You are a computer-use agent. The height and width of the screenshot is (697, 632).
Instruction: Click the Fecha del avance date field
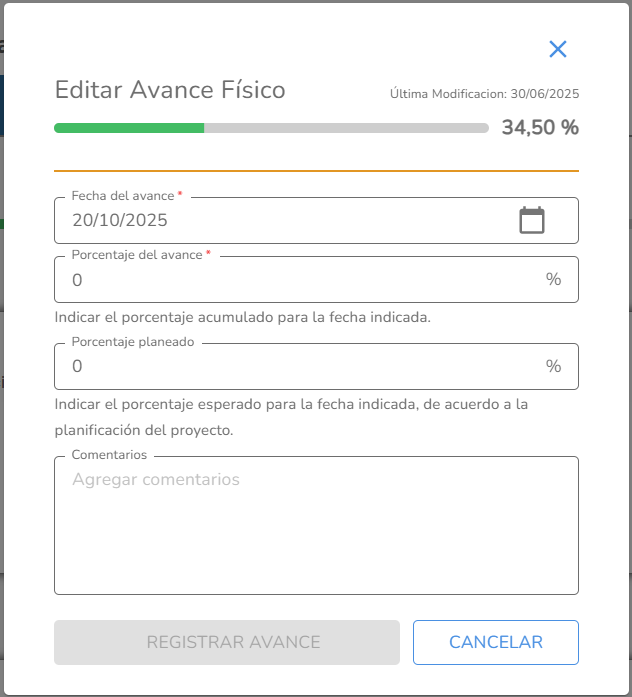(280, 220)
